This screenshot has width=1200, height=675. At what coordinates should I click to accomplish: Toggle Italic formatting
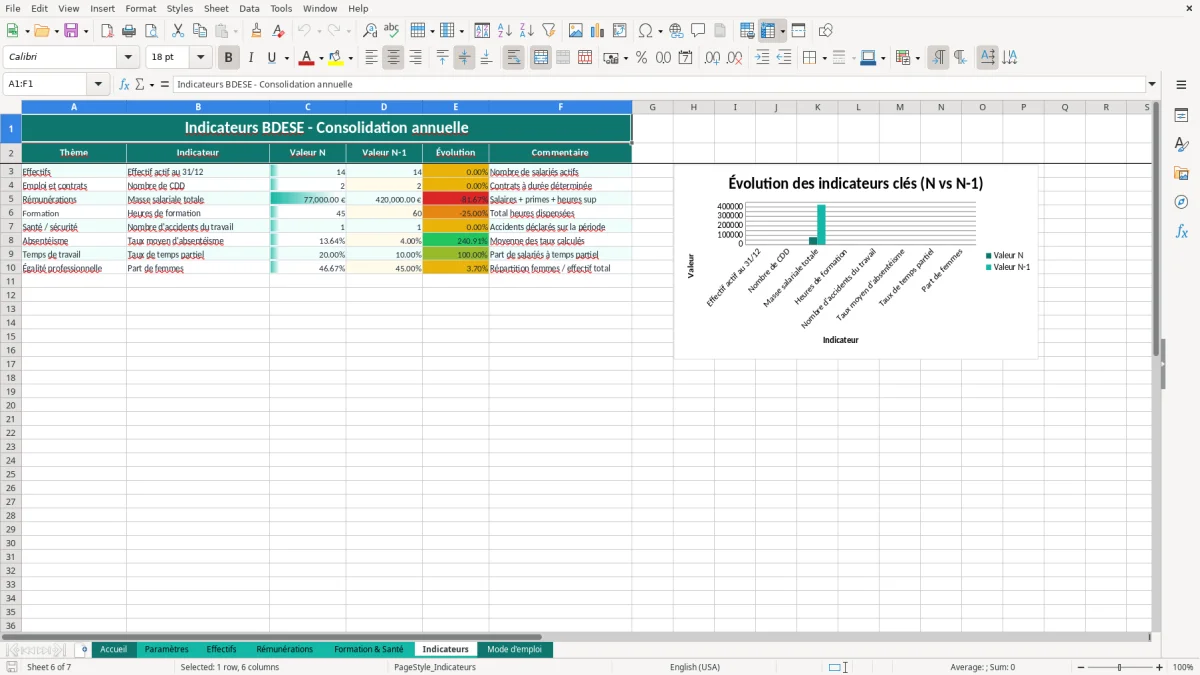(x=251, y=58)
